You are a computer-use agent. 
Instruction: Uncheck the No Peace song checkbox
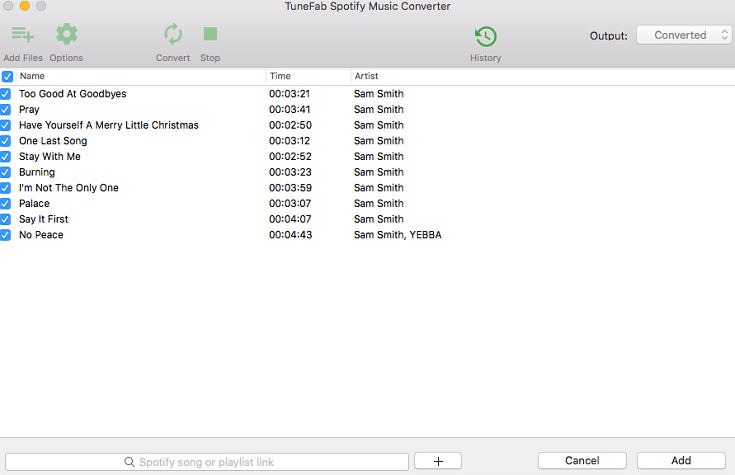pos(6,235)
